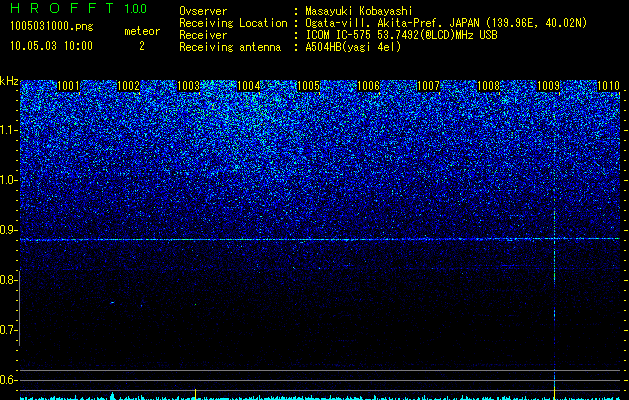
Task: Click the 0.6 kHz axis label
Action: (x=9, y=380)
